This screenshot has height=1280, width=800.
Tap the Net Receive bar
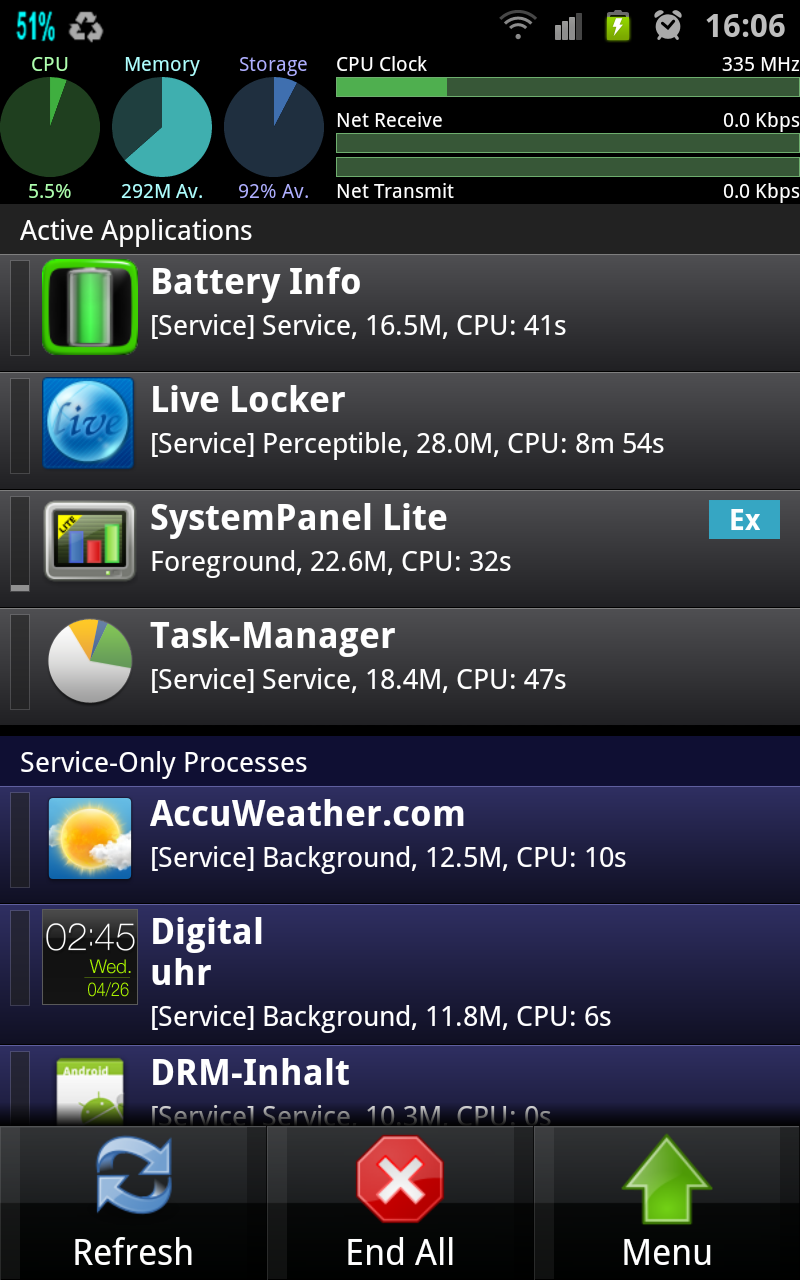568,143
